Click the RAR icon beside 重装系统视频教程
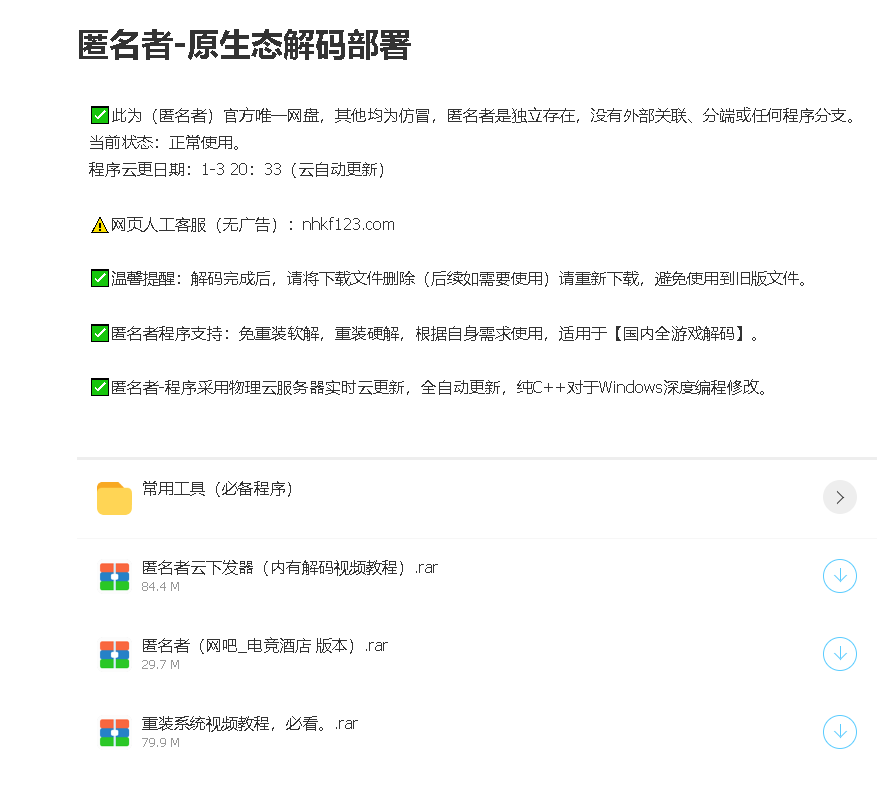The width and height of the screenshot is (879, 786). [114, 732]
